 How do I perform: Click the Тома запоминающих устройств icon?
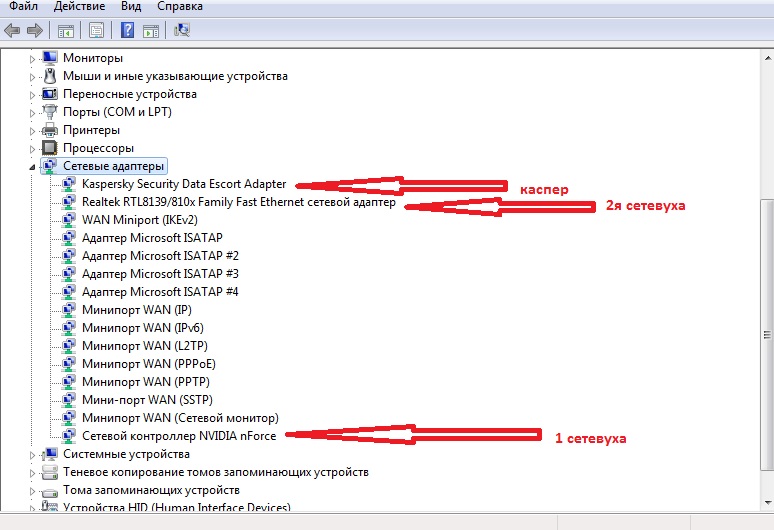tap(50, 492)
